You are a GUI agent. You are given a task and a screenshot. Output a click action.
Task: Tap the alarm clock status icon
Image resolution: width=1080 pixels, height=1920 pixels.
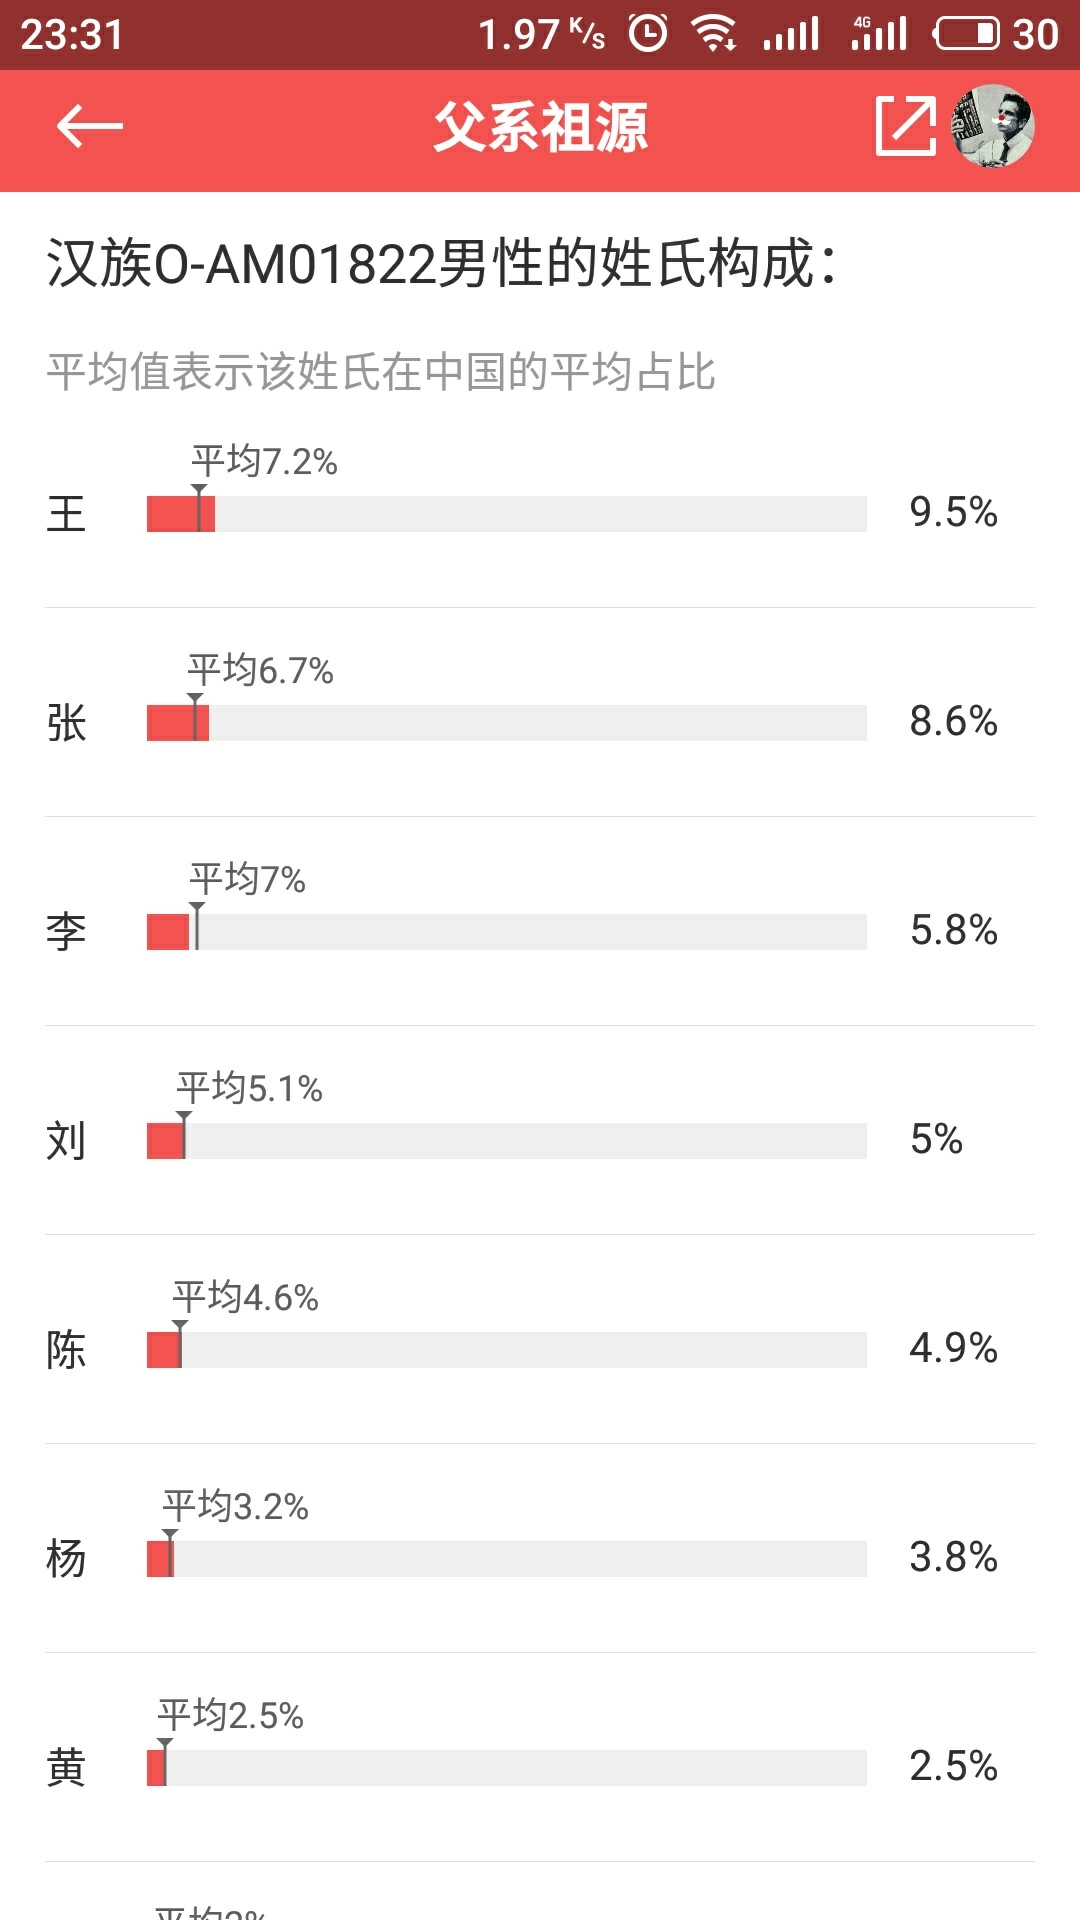(648, 34)
